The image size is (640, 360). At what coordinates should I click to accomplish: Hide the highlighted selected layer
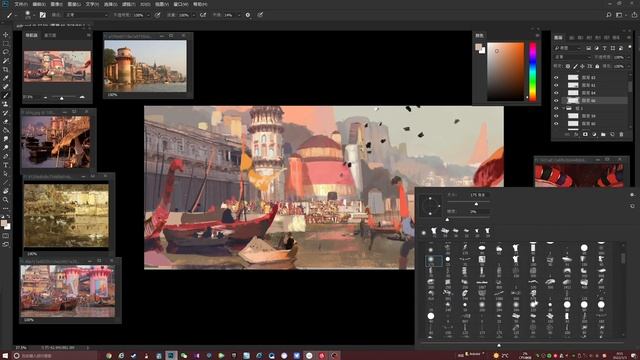click(x=556, y=100)
